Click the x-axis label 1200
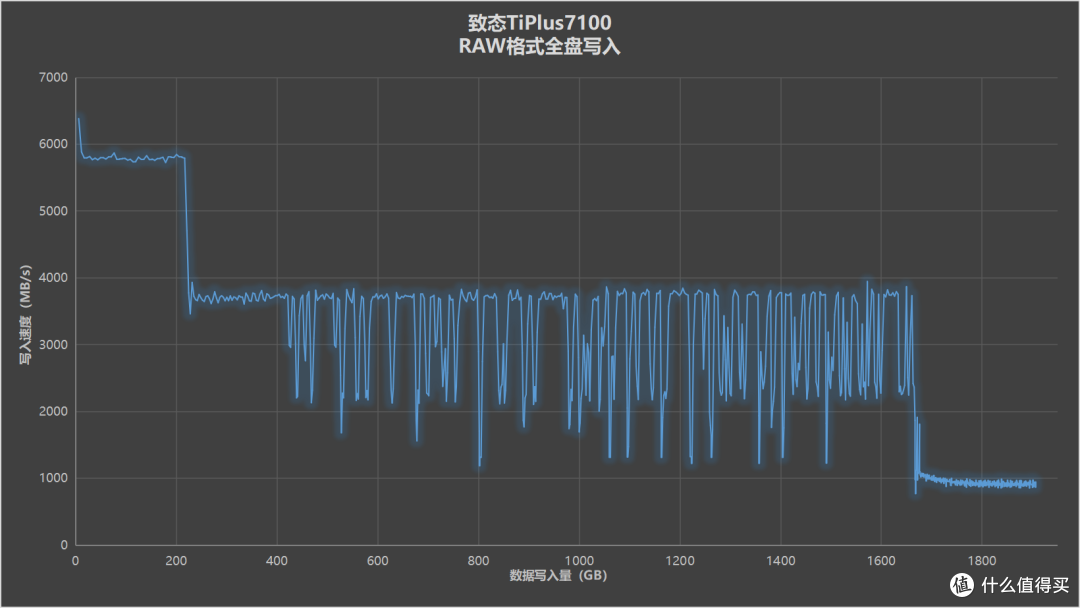Image resolution: width=1080 pixels, height=608 pixels. tap(680, 561)
